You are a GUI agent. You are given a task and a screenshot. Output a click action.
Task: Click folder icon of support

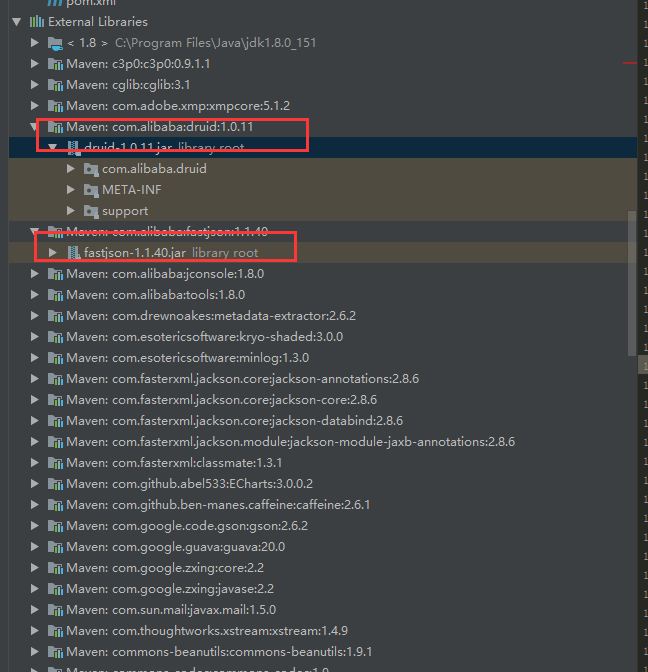click(91, 211)
